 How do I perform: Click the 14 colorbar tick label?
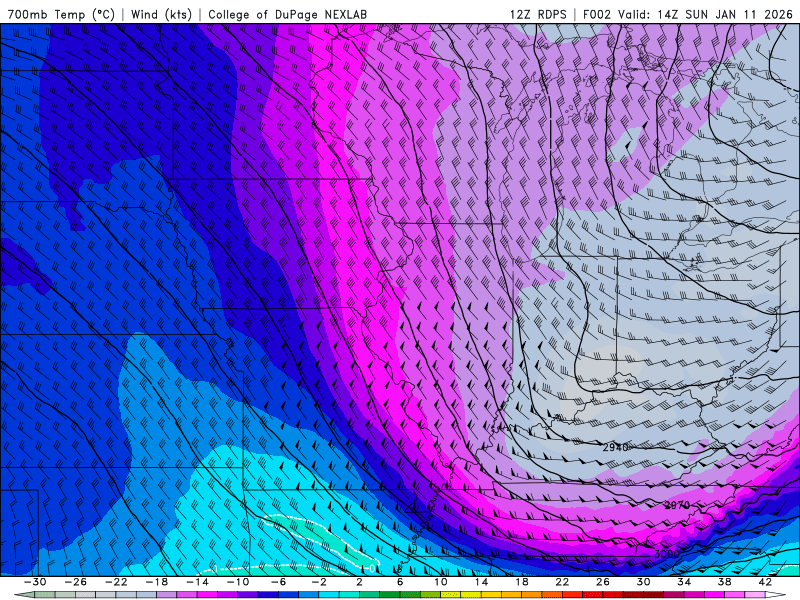tap(481, 582)
